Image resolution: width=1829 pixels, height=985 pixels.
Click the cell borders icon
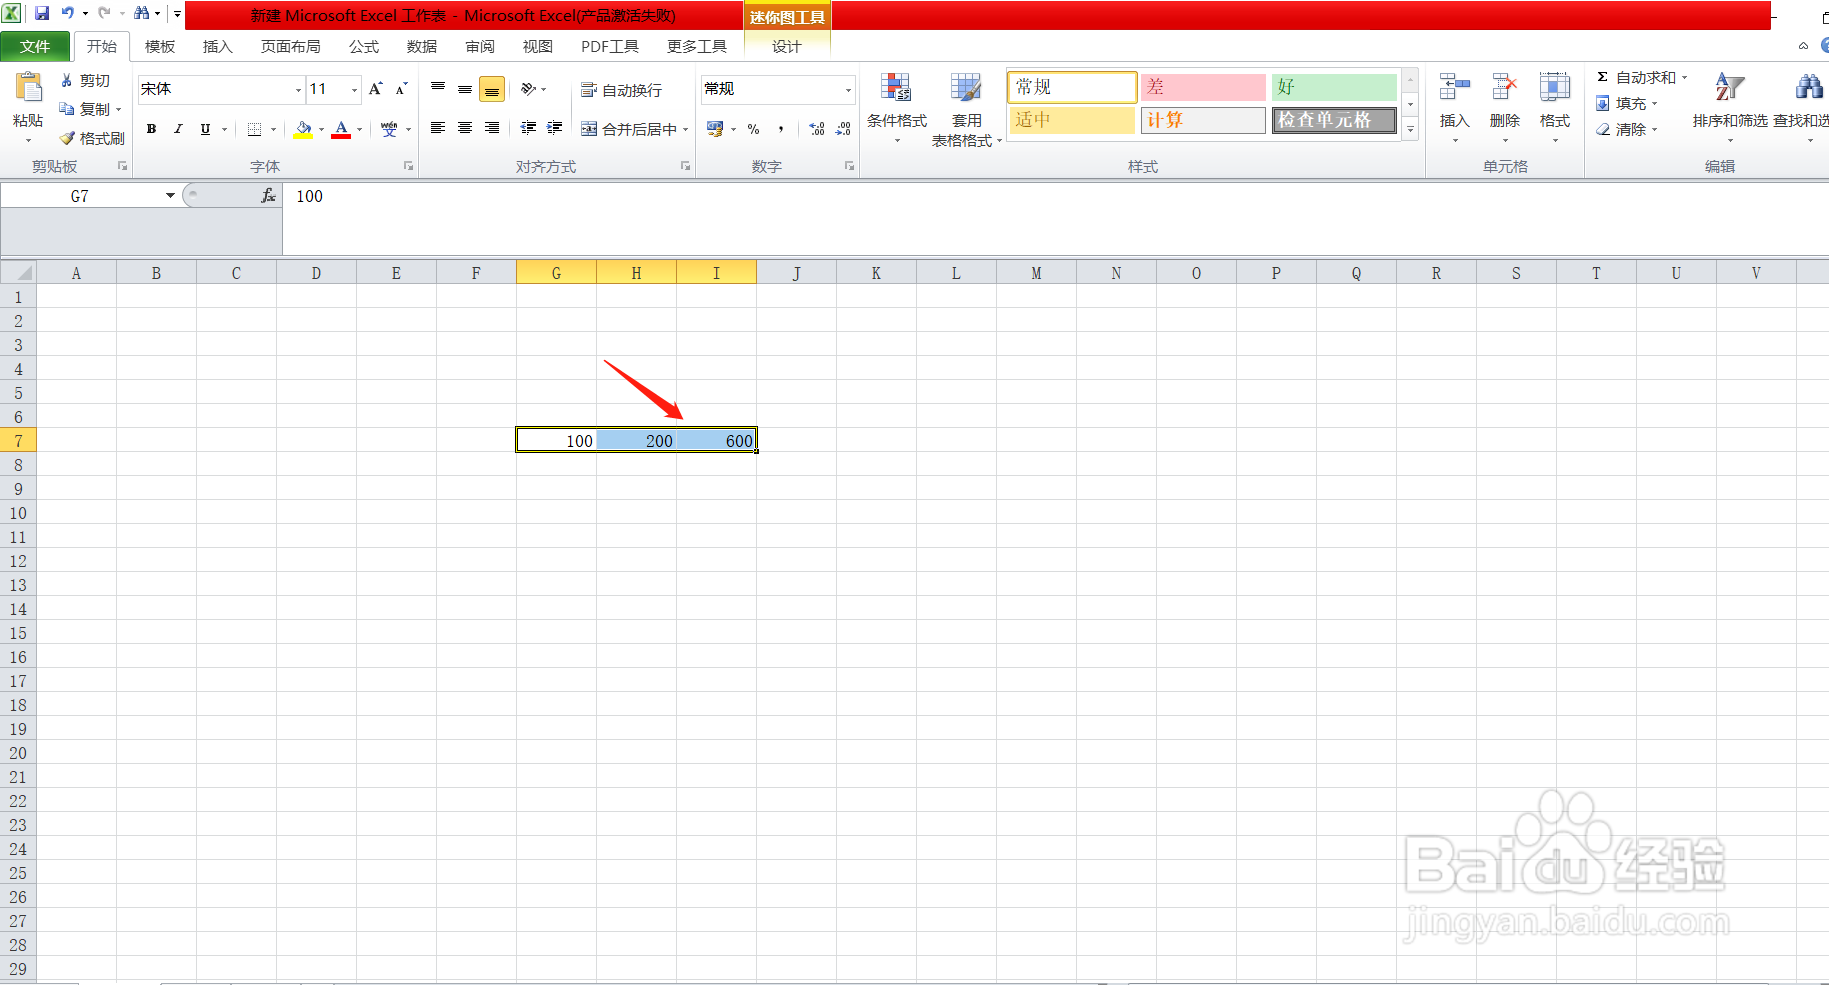(x=254, y=129)
